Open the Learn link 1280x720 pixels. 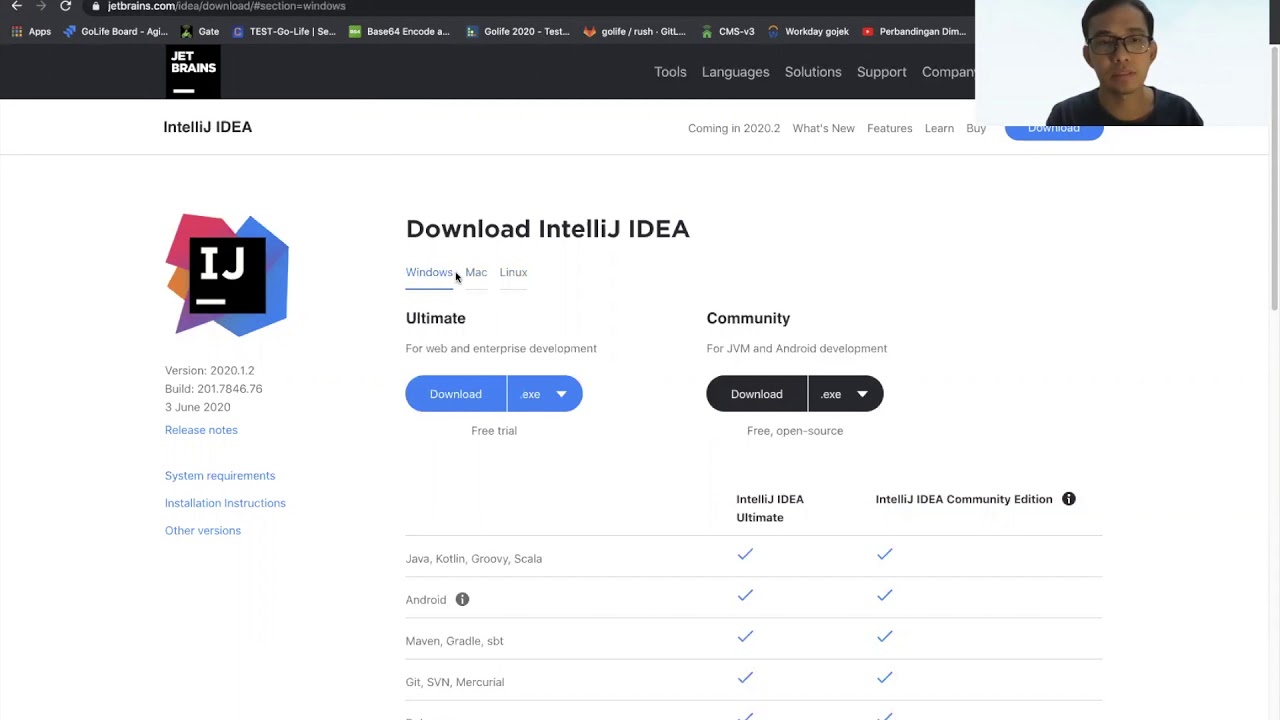[x=939, y=128]
